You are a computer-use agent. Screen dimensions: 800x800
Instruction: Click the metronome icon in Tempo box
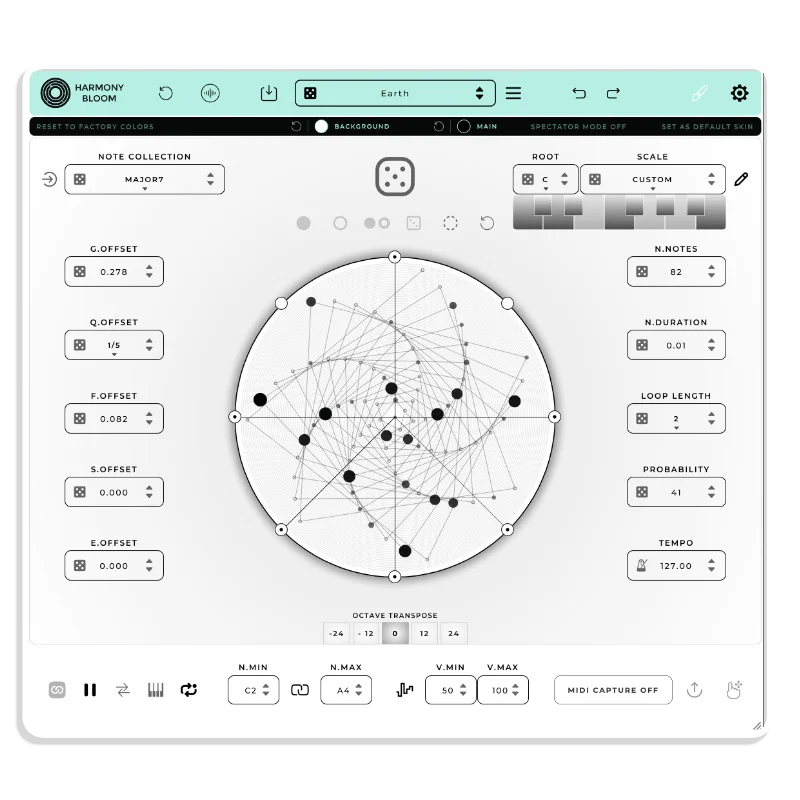(x=642, y=565)
